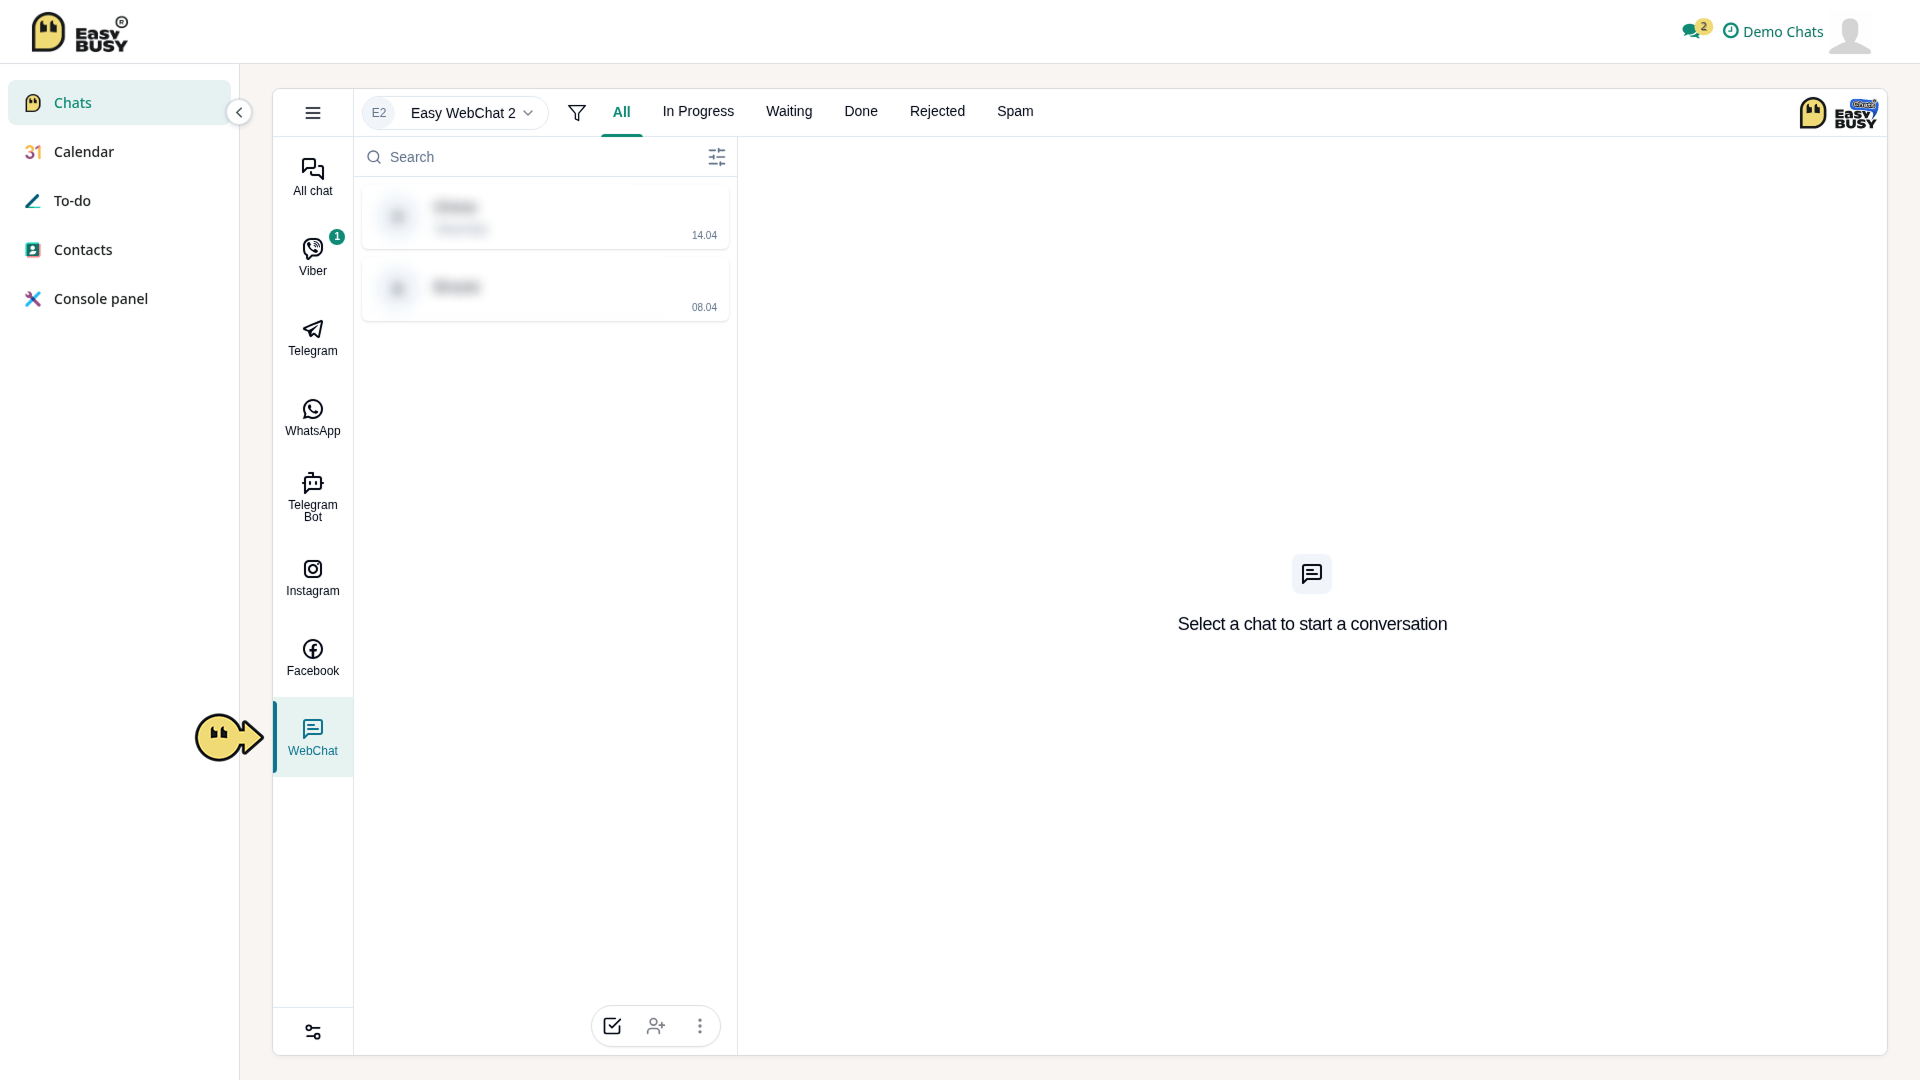Click the Demo Chats link
Image resolution: width=1920 pixels, height=1080 pixels.
[x=1773, y=31]
